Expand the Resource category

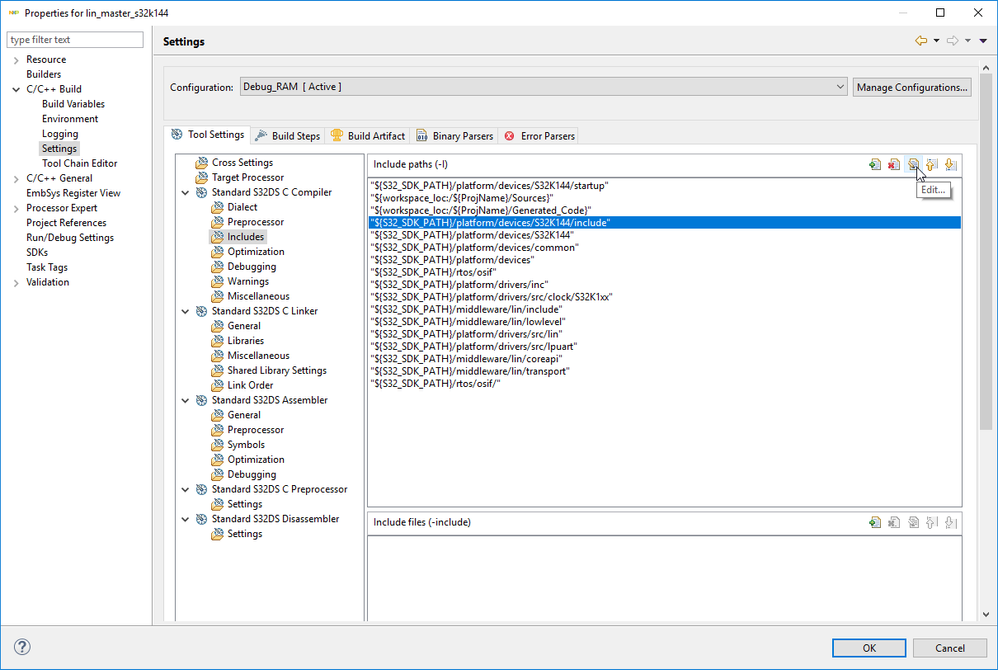pyautogui.click(x=16, y=60)
